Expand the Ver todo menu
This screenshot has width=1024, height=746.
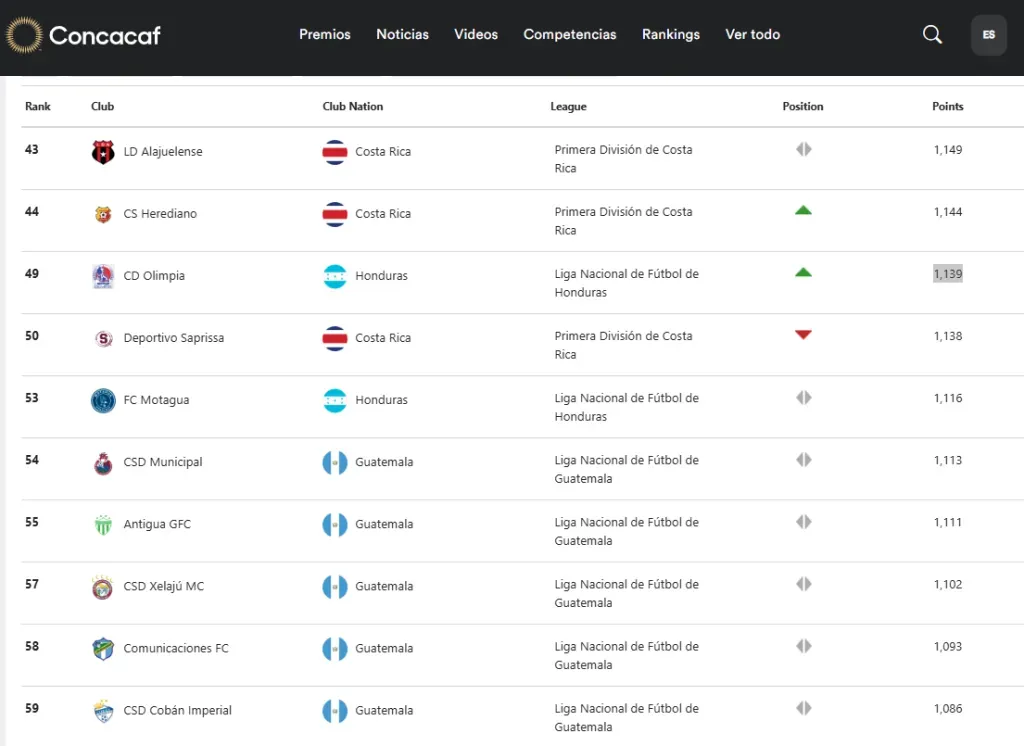click(x=752, y=35)
